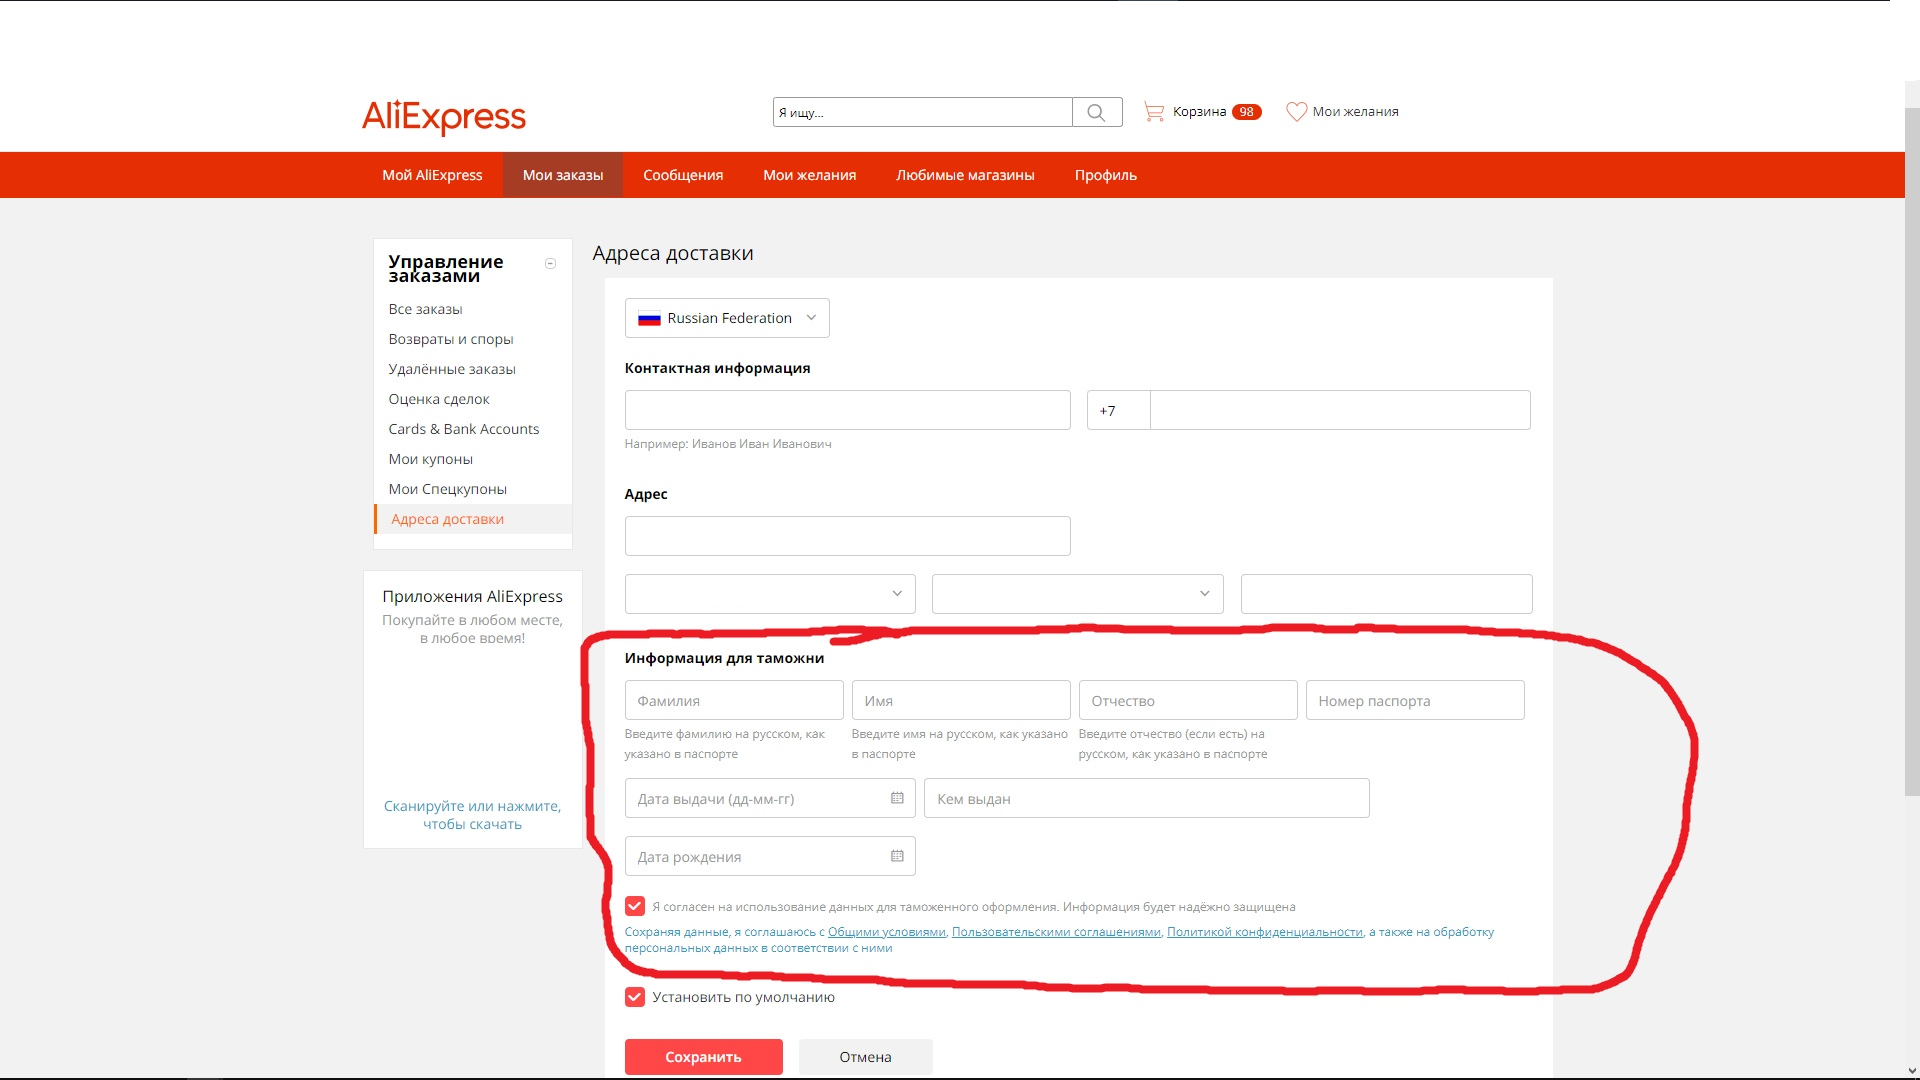1920x1080 pixels.
Task: Click the Номер паспорта input field
Action: point(1415,700)
